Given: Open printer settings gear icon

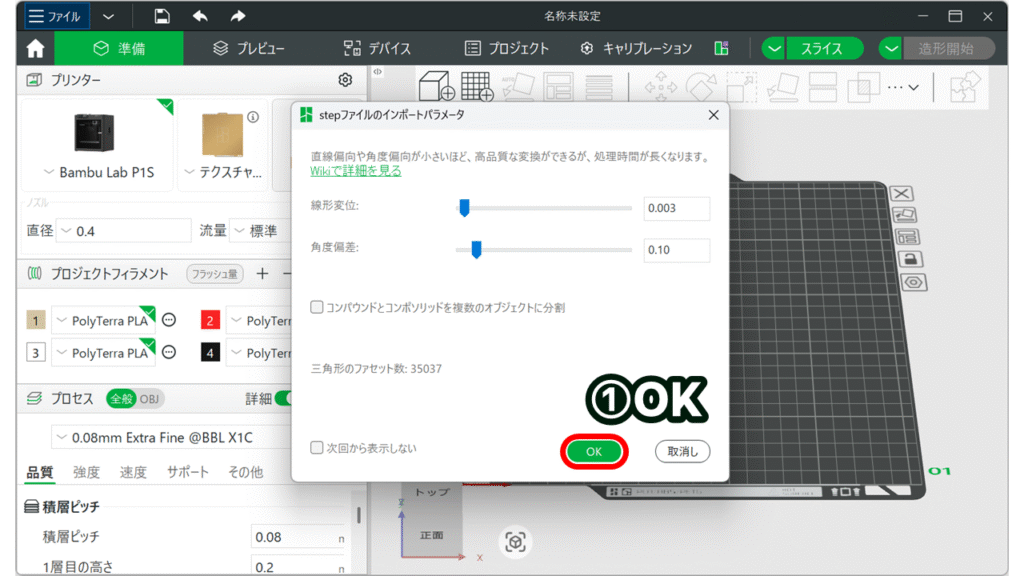Looking at the screenshot, I should click(x=345, y=80).
